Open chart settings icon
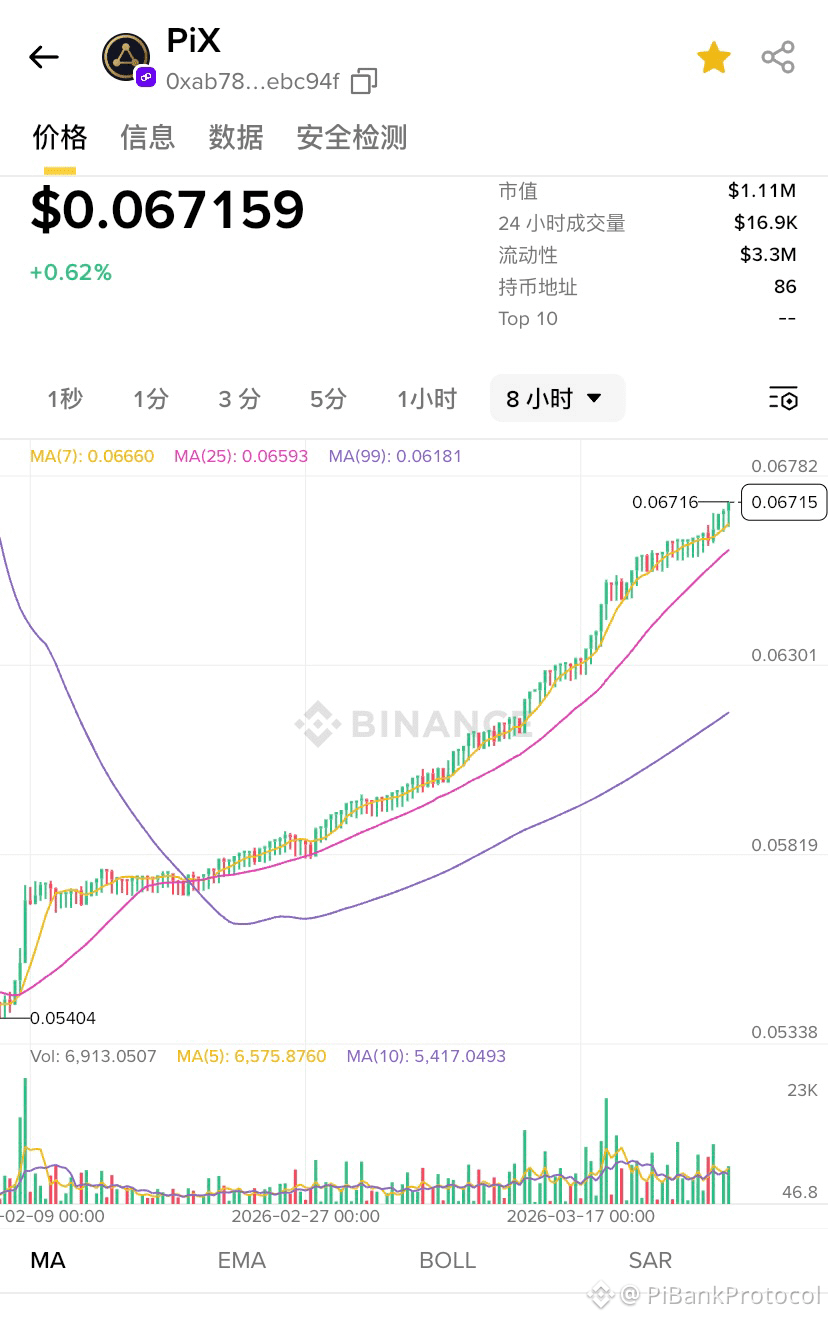This screenshot has width=828, height=1320. point(783,399)
